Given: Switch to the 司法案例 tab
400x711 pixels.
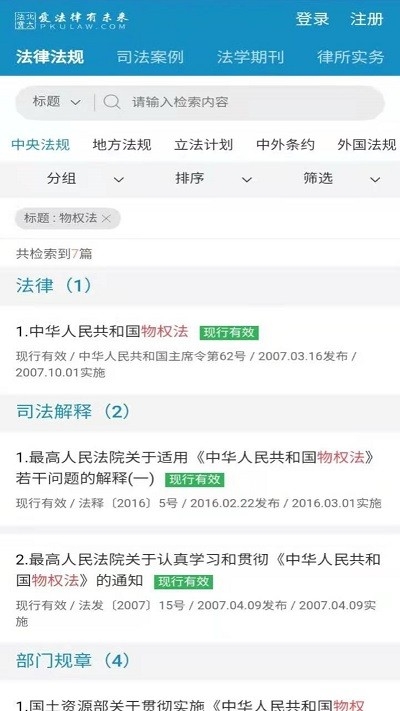Looking at the screenshot, I should (150, 57).
